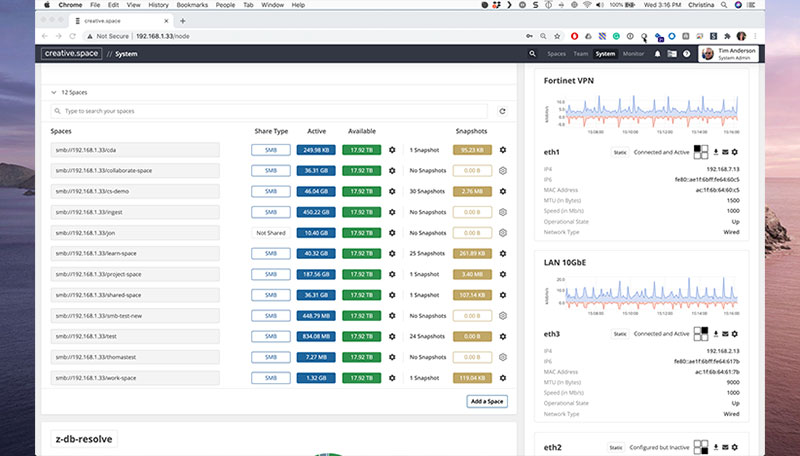The width and height of the screenshot is (800, 456).
Task: Click the notifications bell icon
Action: (x=657, y=53)
